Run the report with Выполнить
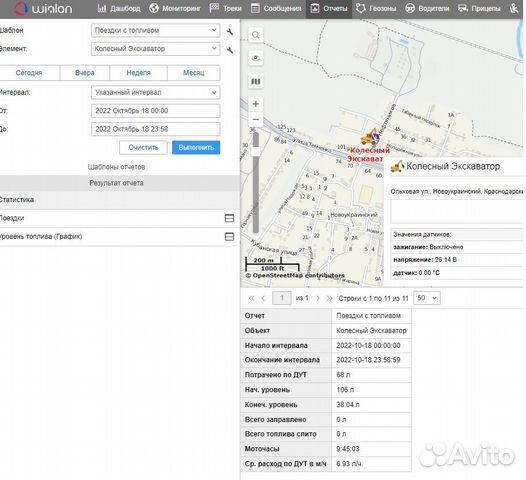Screen dimensions: 526x480 (x=196, y=148)
